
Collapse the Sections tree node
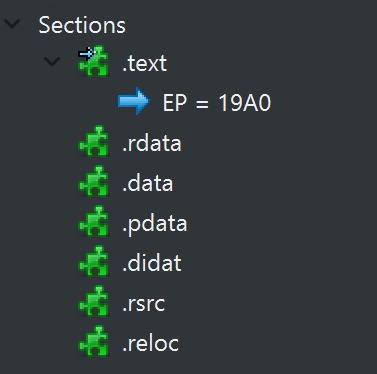(12, 24)
